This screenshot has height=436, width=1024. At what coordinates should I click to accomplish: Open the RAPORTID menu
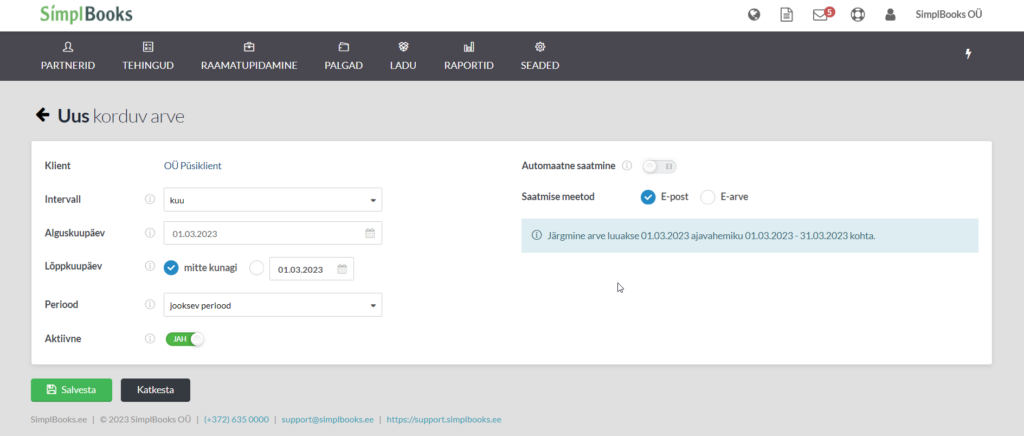pos(469,56)
